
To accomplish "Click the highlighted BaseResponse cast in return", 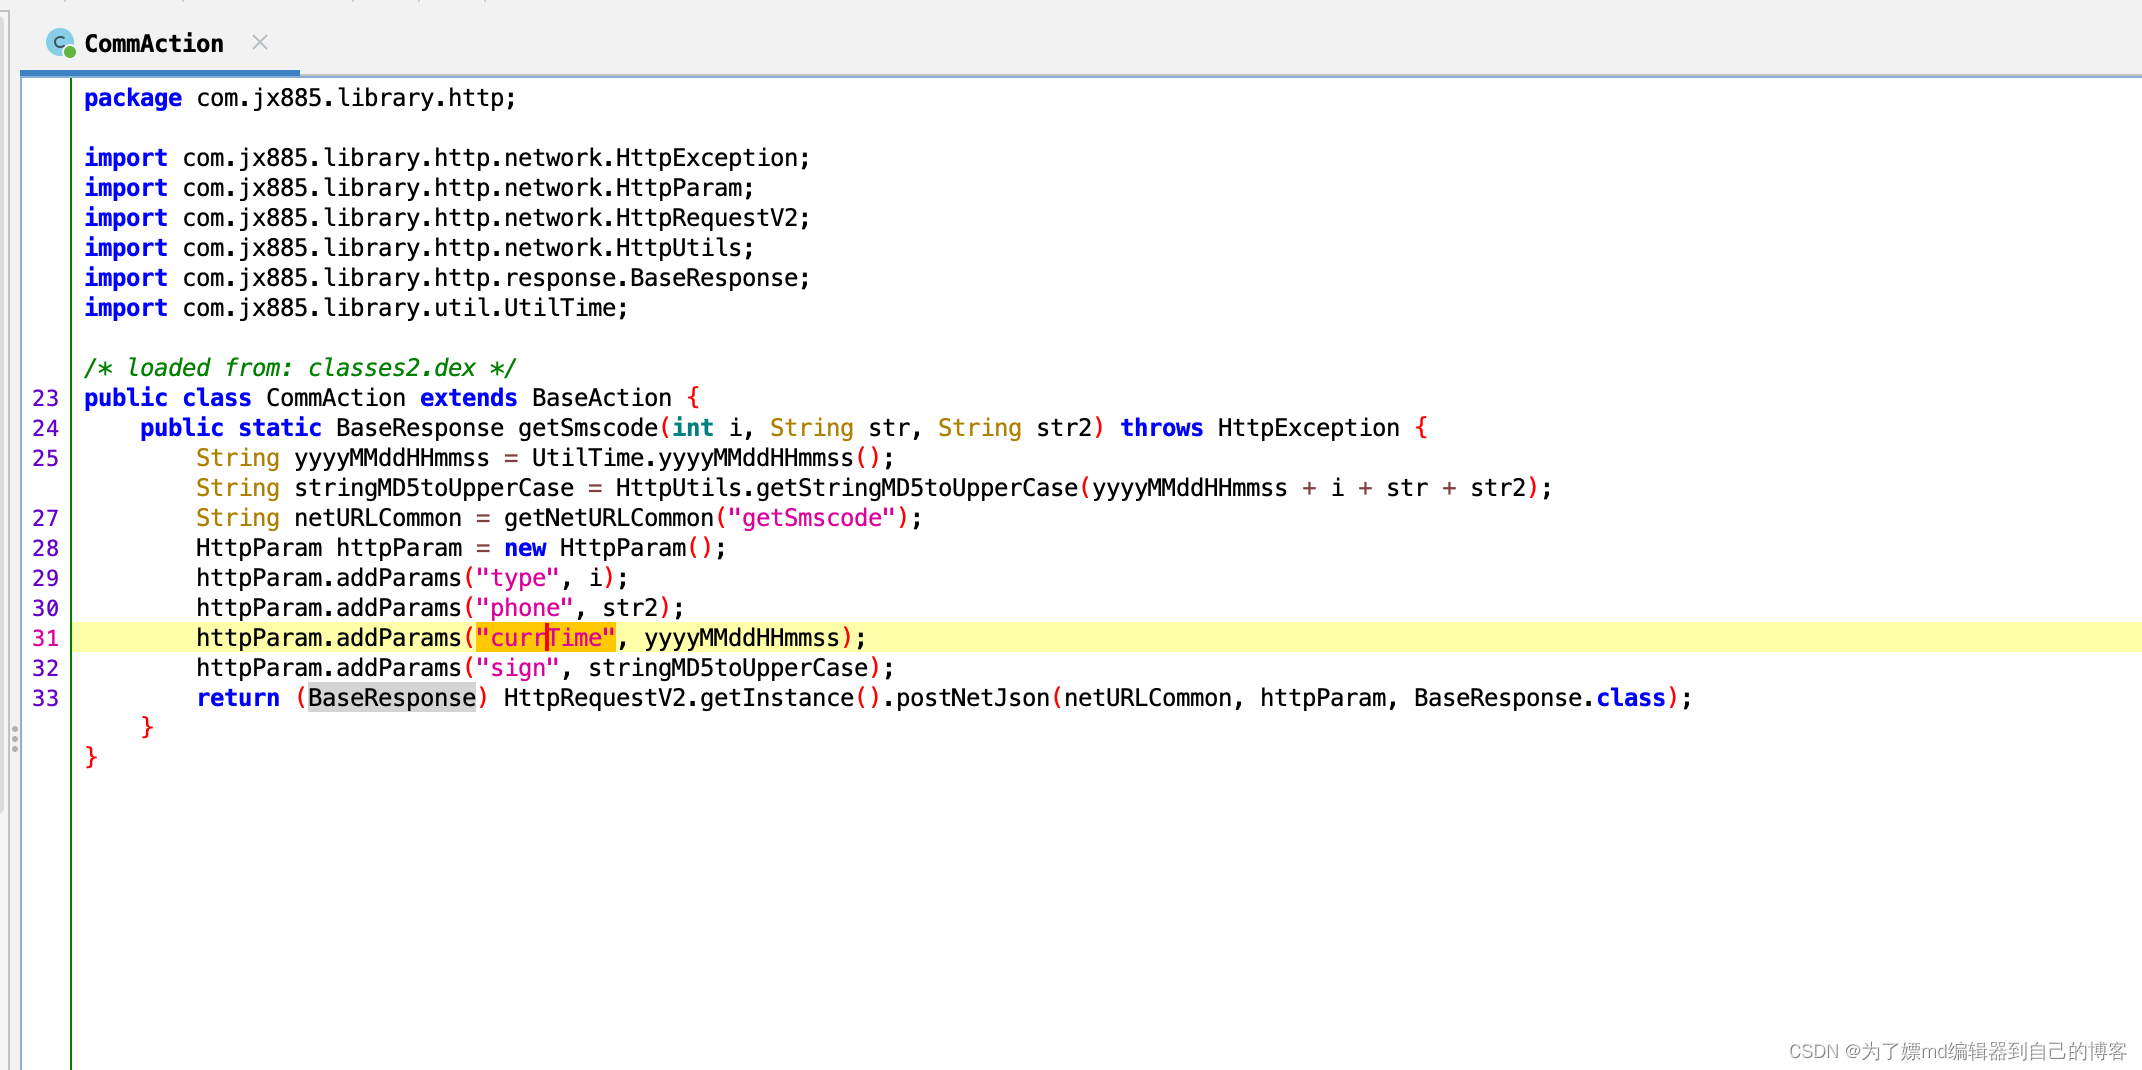I will click(391, 698).
